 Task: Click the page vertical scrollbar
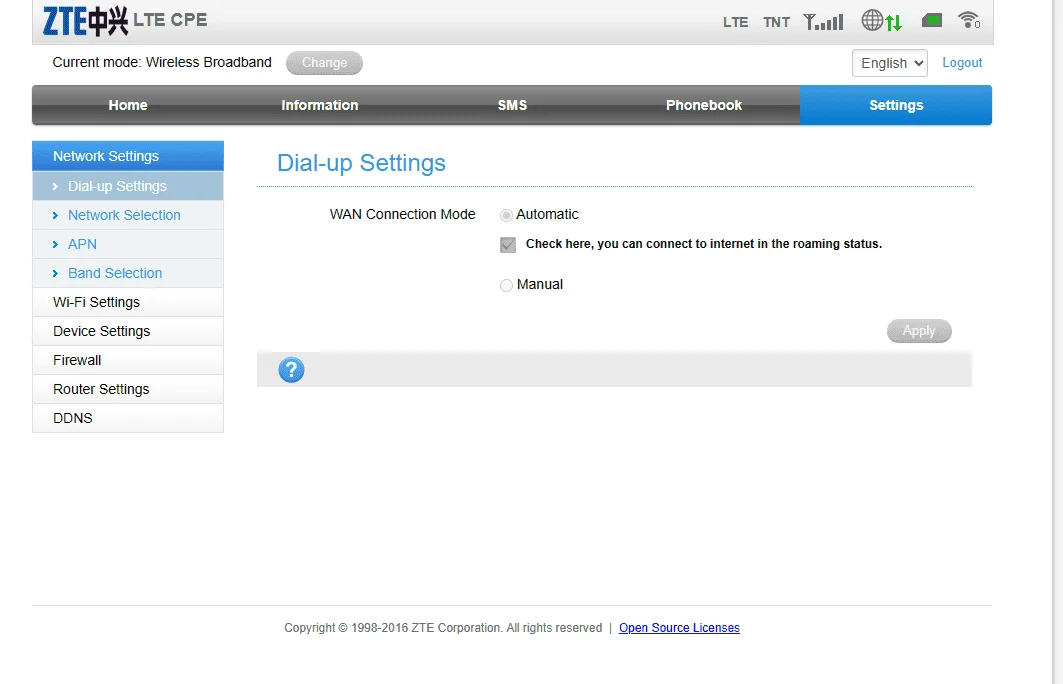point(1058,342)
